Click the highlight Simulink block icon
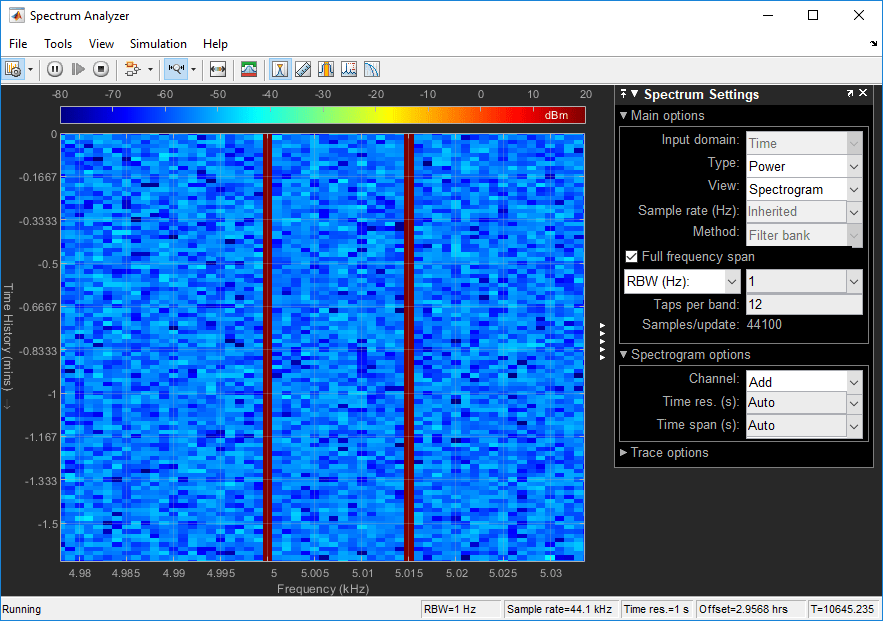Image resolution: width=883 pixels, height=621 pixels. coord(132,69)
